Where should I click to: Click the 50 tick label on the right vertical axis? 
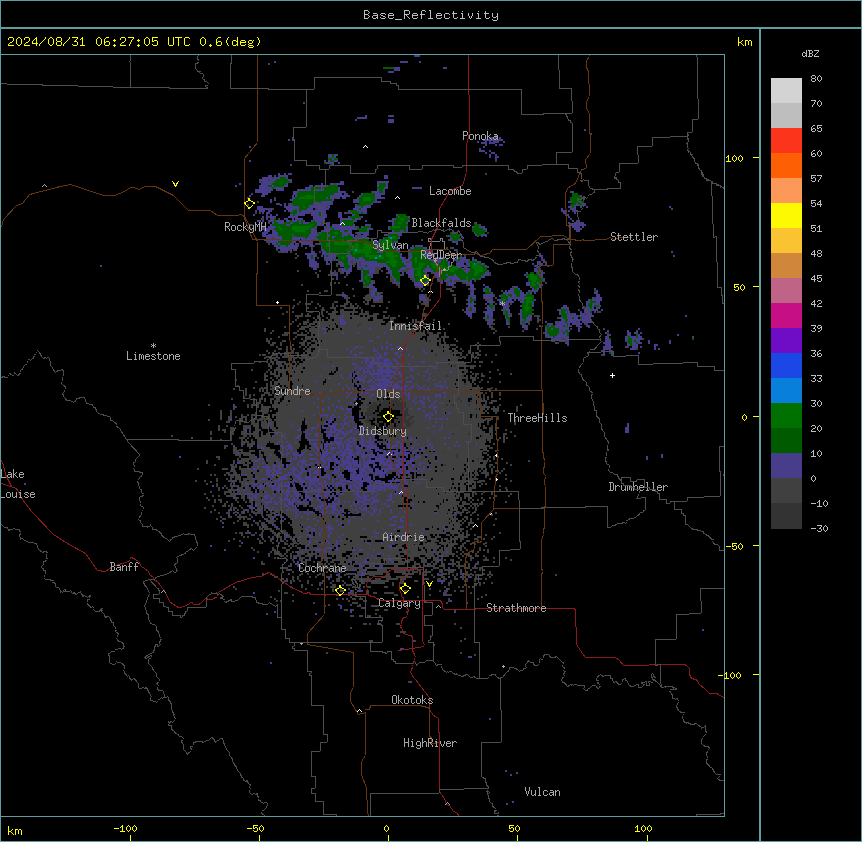click(x=739, y=287)
